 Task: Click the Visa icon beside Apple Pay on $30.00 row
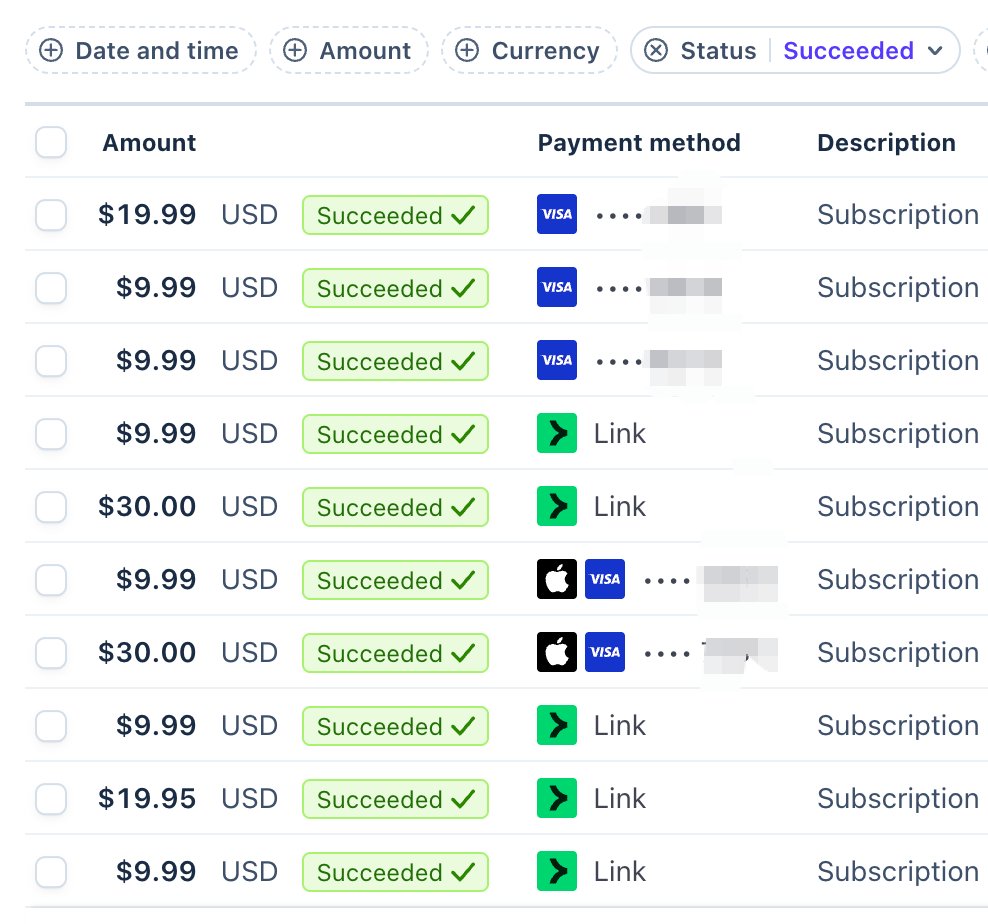coord(605,652)
